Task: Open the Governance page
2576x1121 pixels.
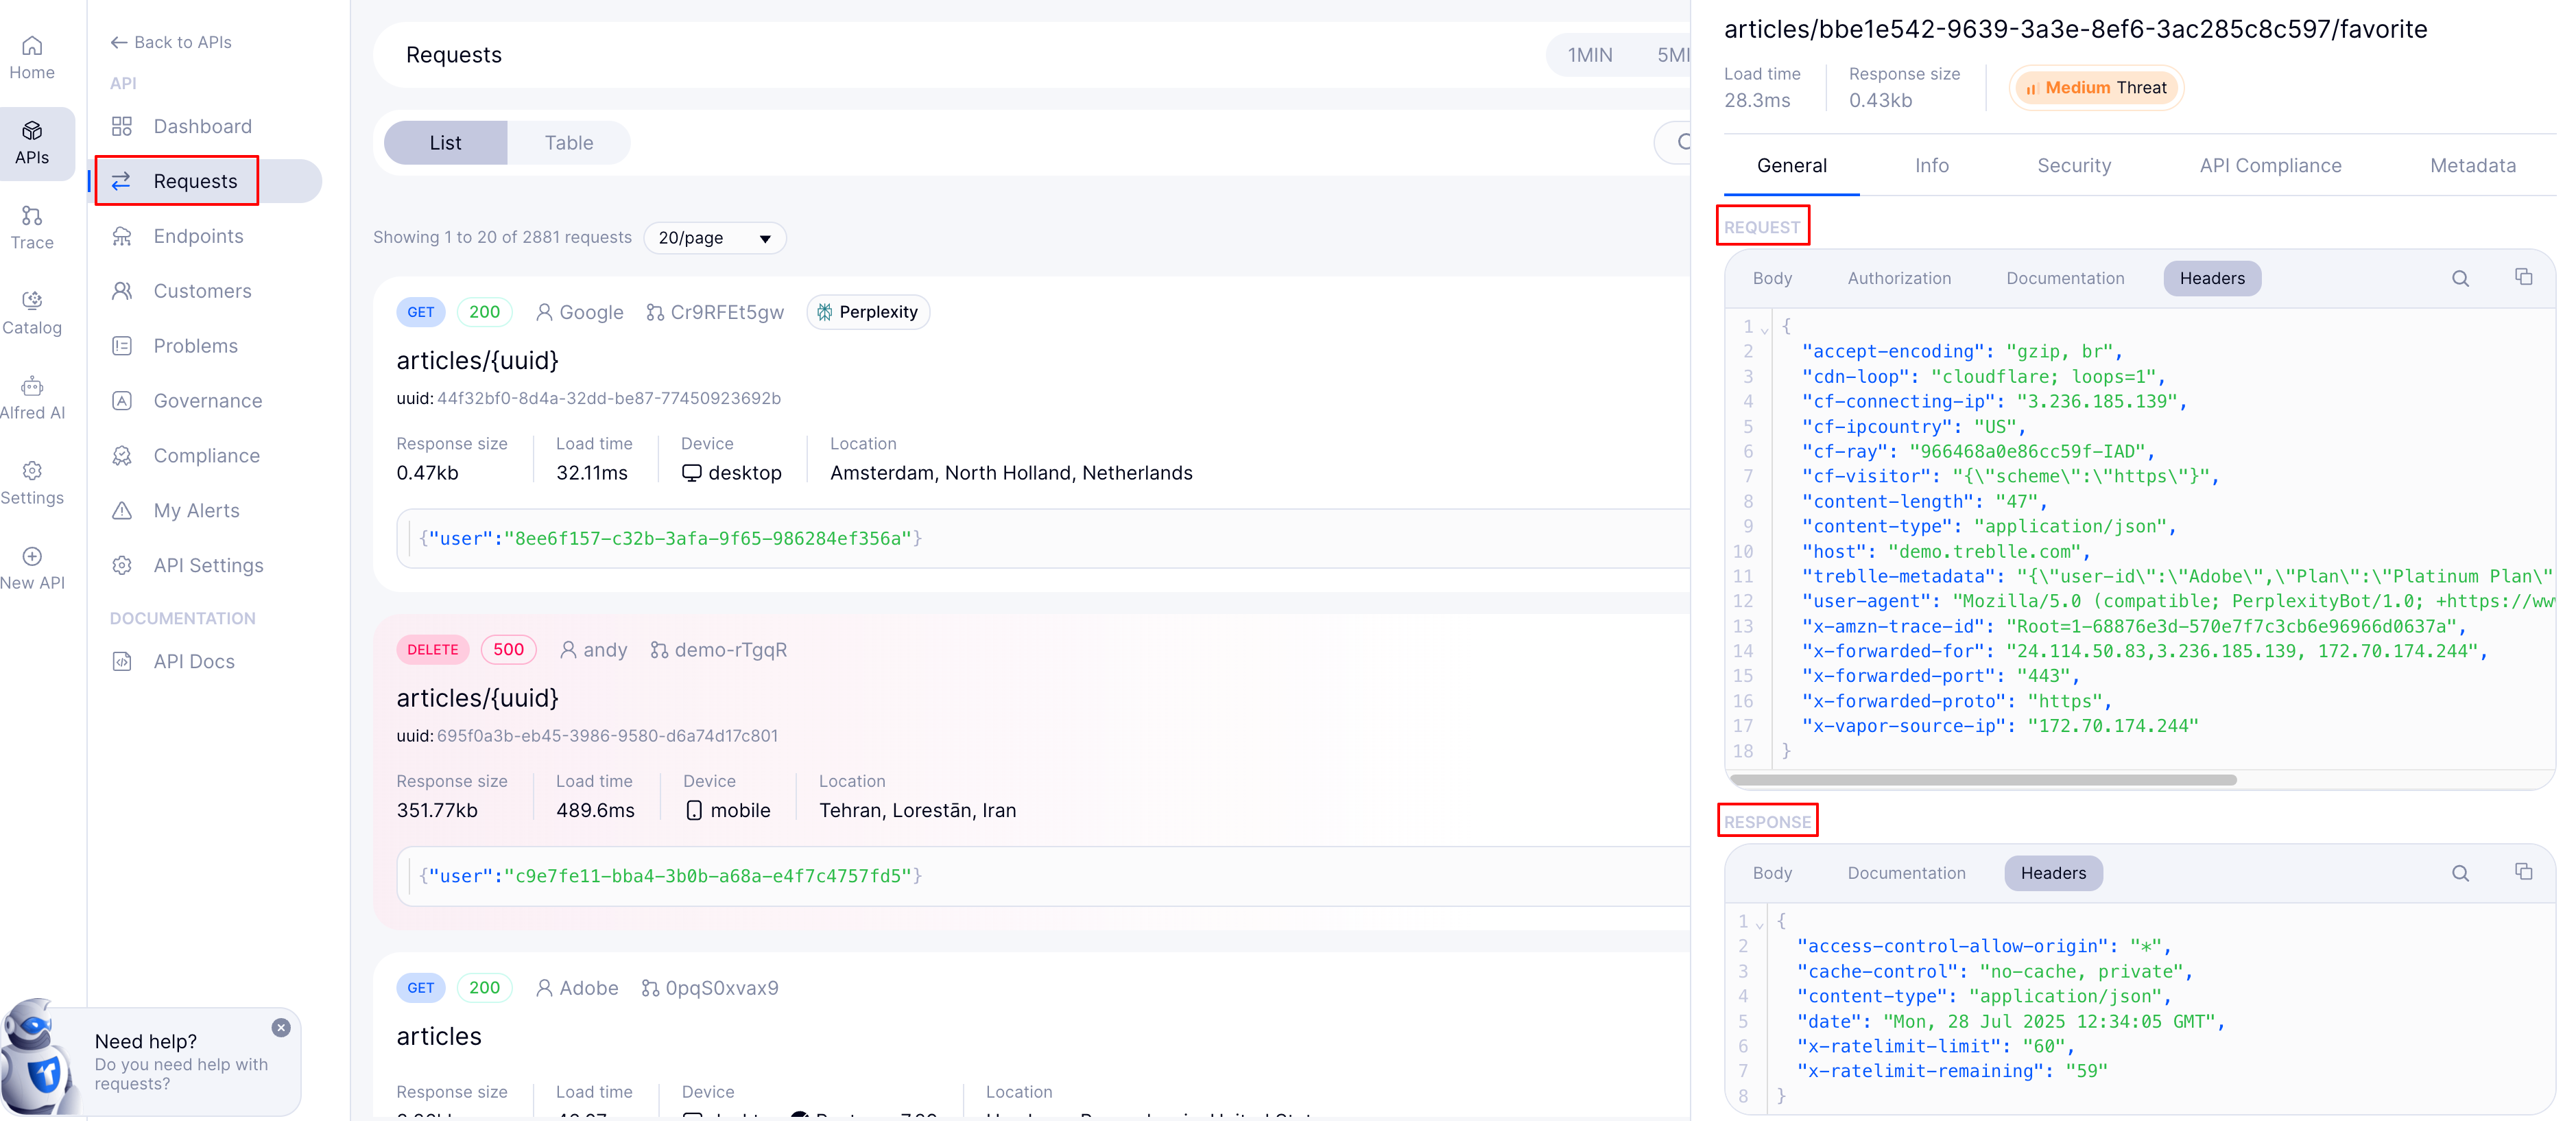Action: [207, 401]
